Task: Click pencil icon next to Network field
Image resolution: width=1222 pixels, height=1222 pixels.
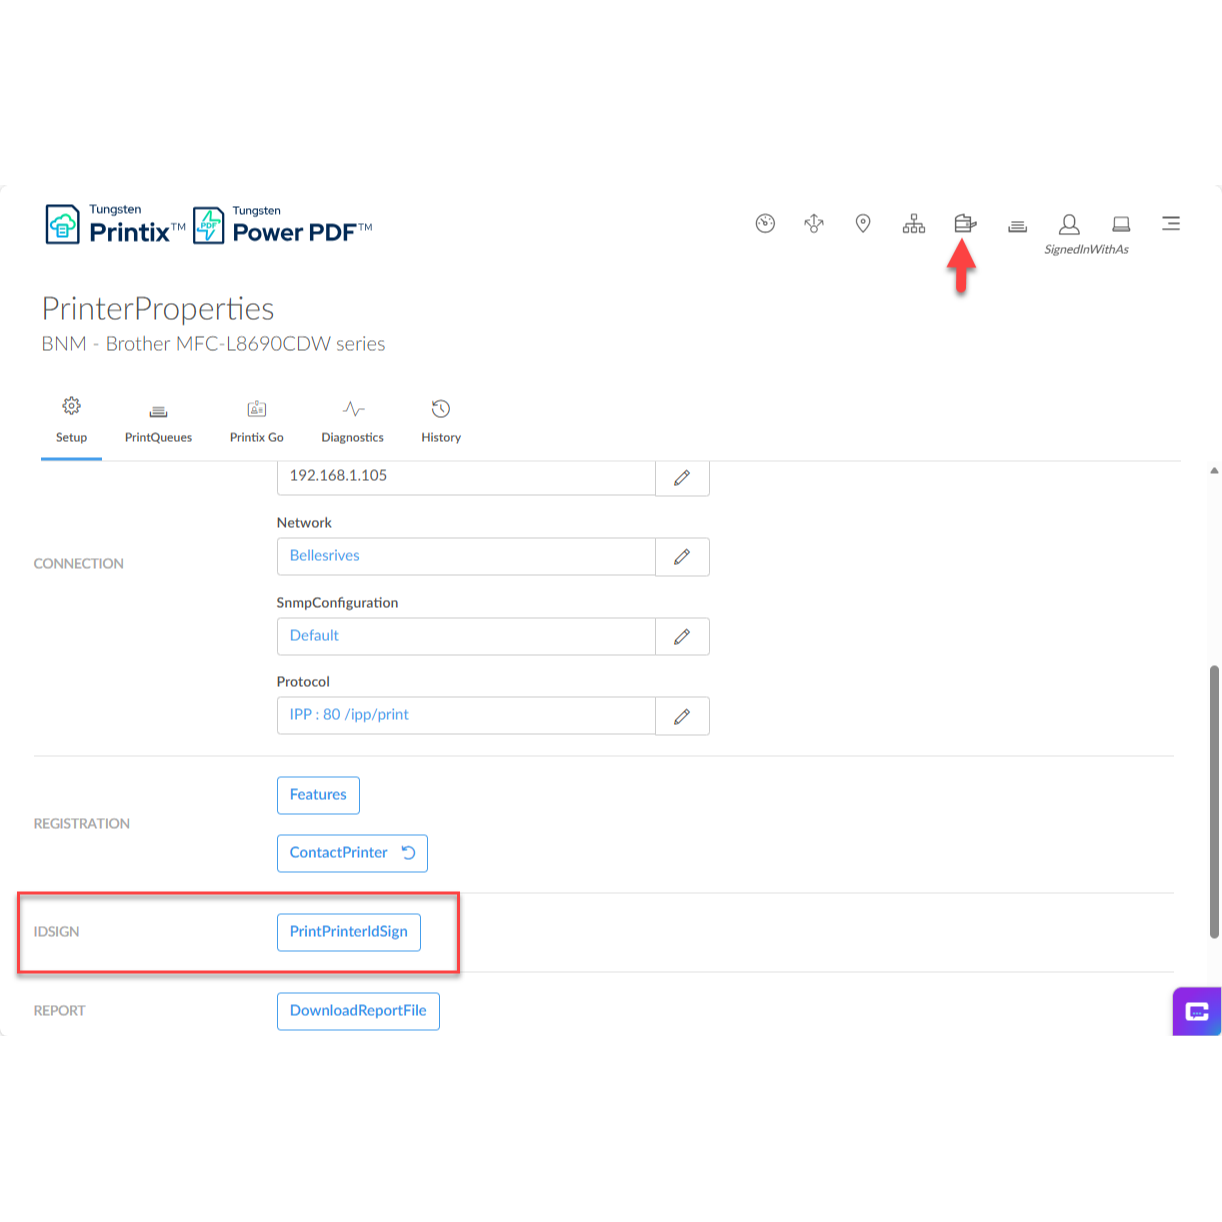Action: click(x=682, y=557)
